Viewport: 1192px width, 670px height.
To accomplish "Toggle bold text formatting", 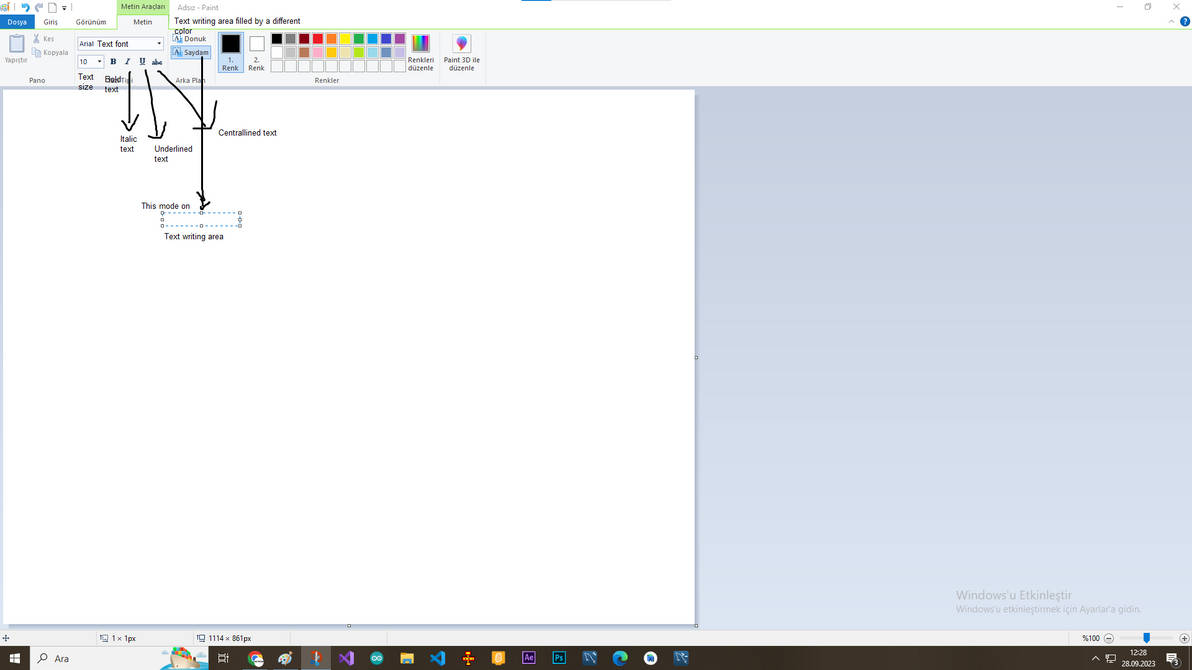I will pyautogui.click(x=113, y=61).
